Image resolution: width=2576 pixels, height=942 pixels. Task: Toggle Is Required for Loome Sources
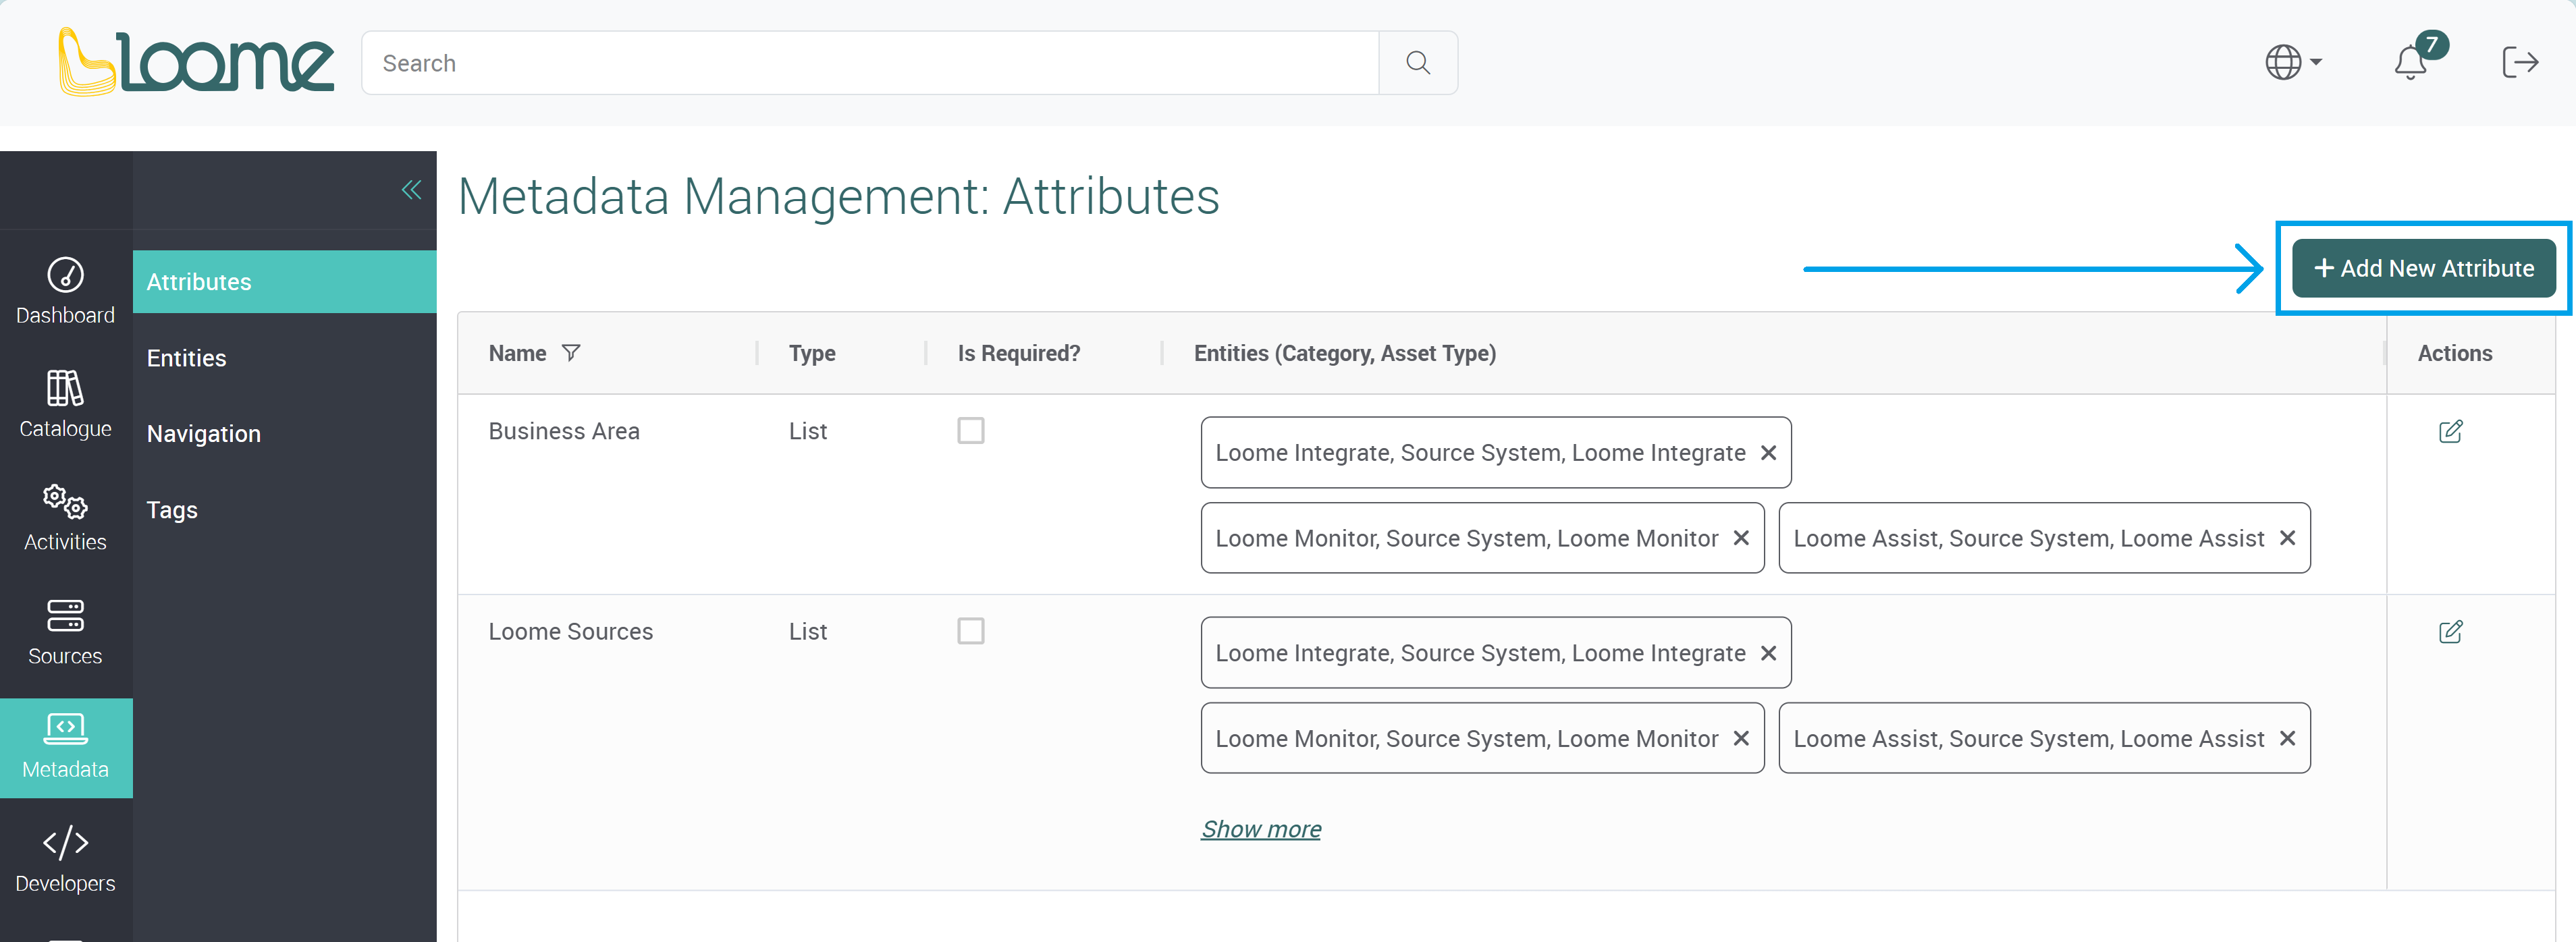click(x=970, y=631)
